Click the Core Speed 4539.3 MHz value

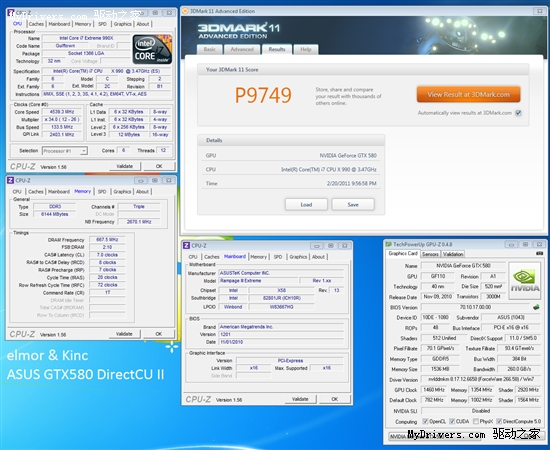pos(62,112)
